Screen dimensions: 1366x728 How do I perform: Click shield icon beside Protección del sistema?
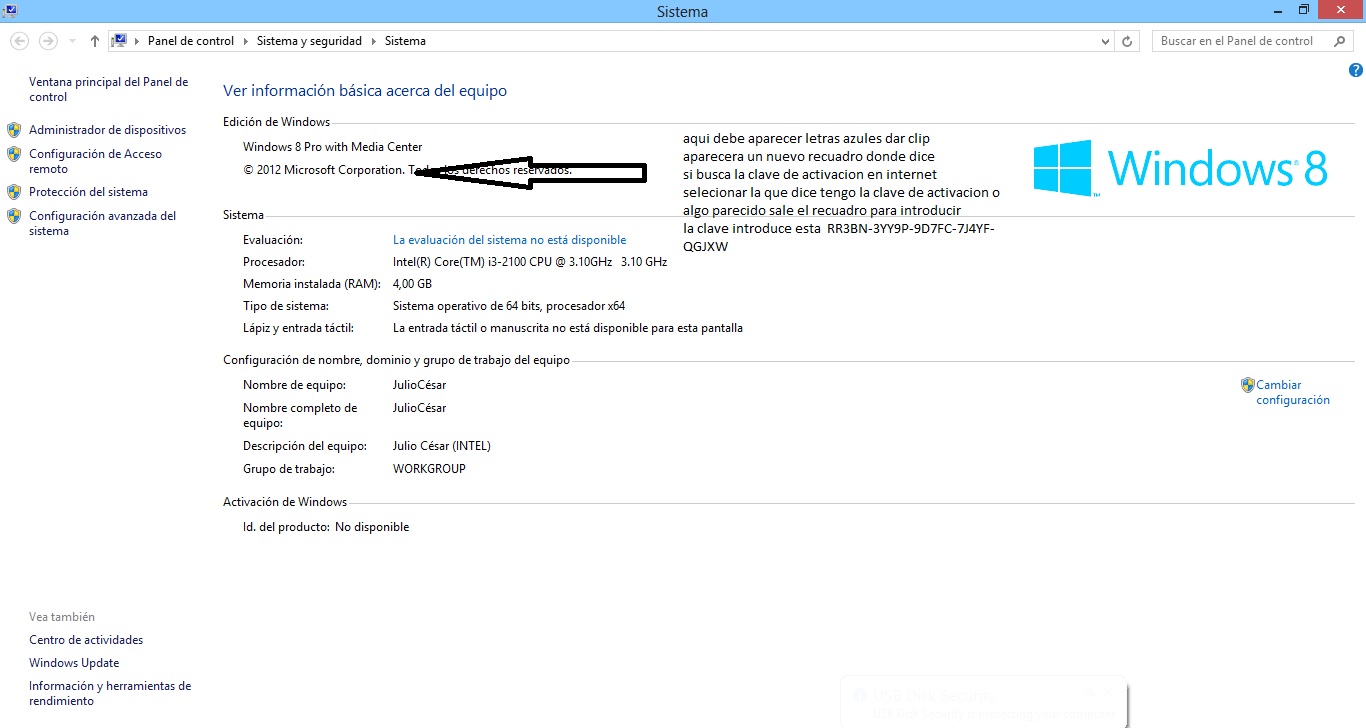[x=14, y=192]
